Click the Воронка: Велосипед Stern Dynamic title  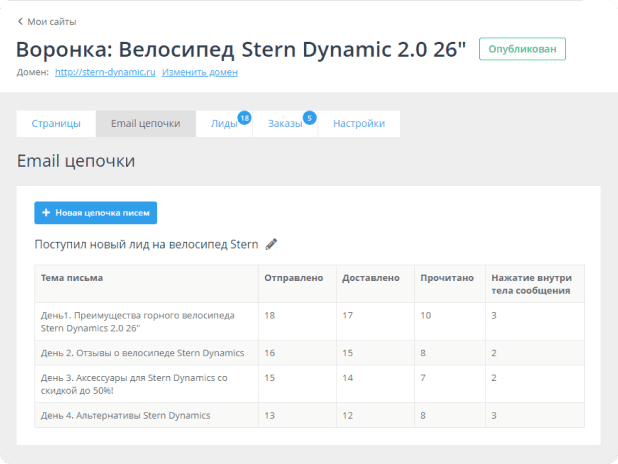click(x=241, y=50)
